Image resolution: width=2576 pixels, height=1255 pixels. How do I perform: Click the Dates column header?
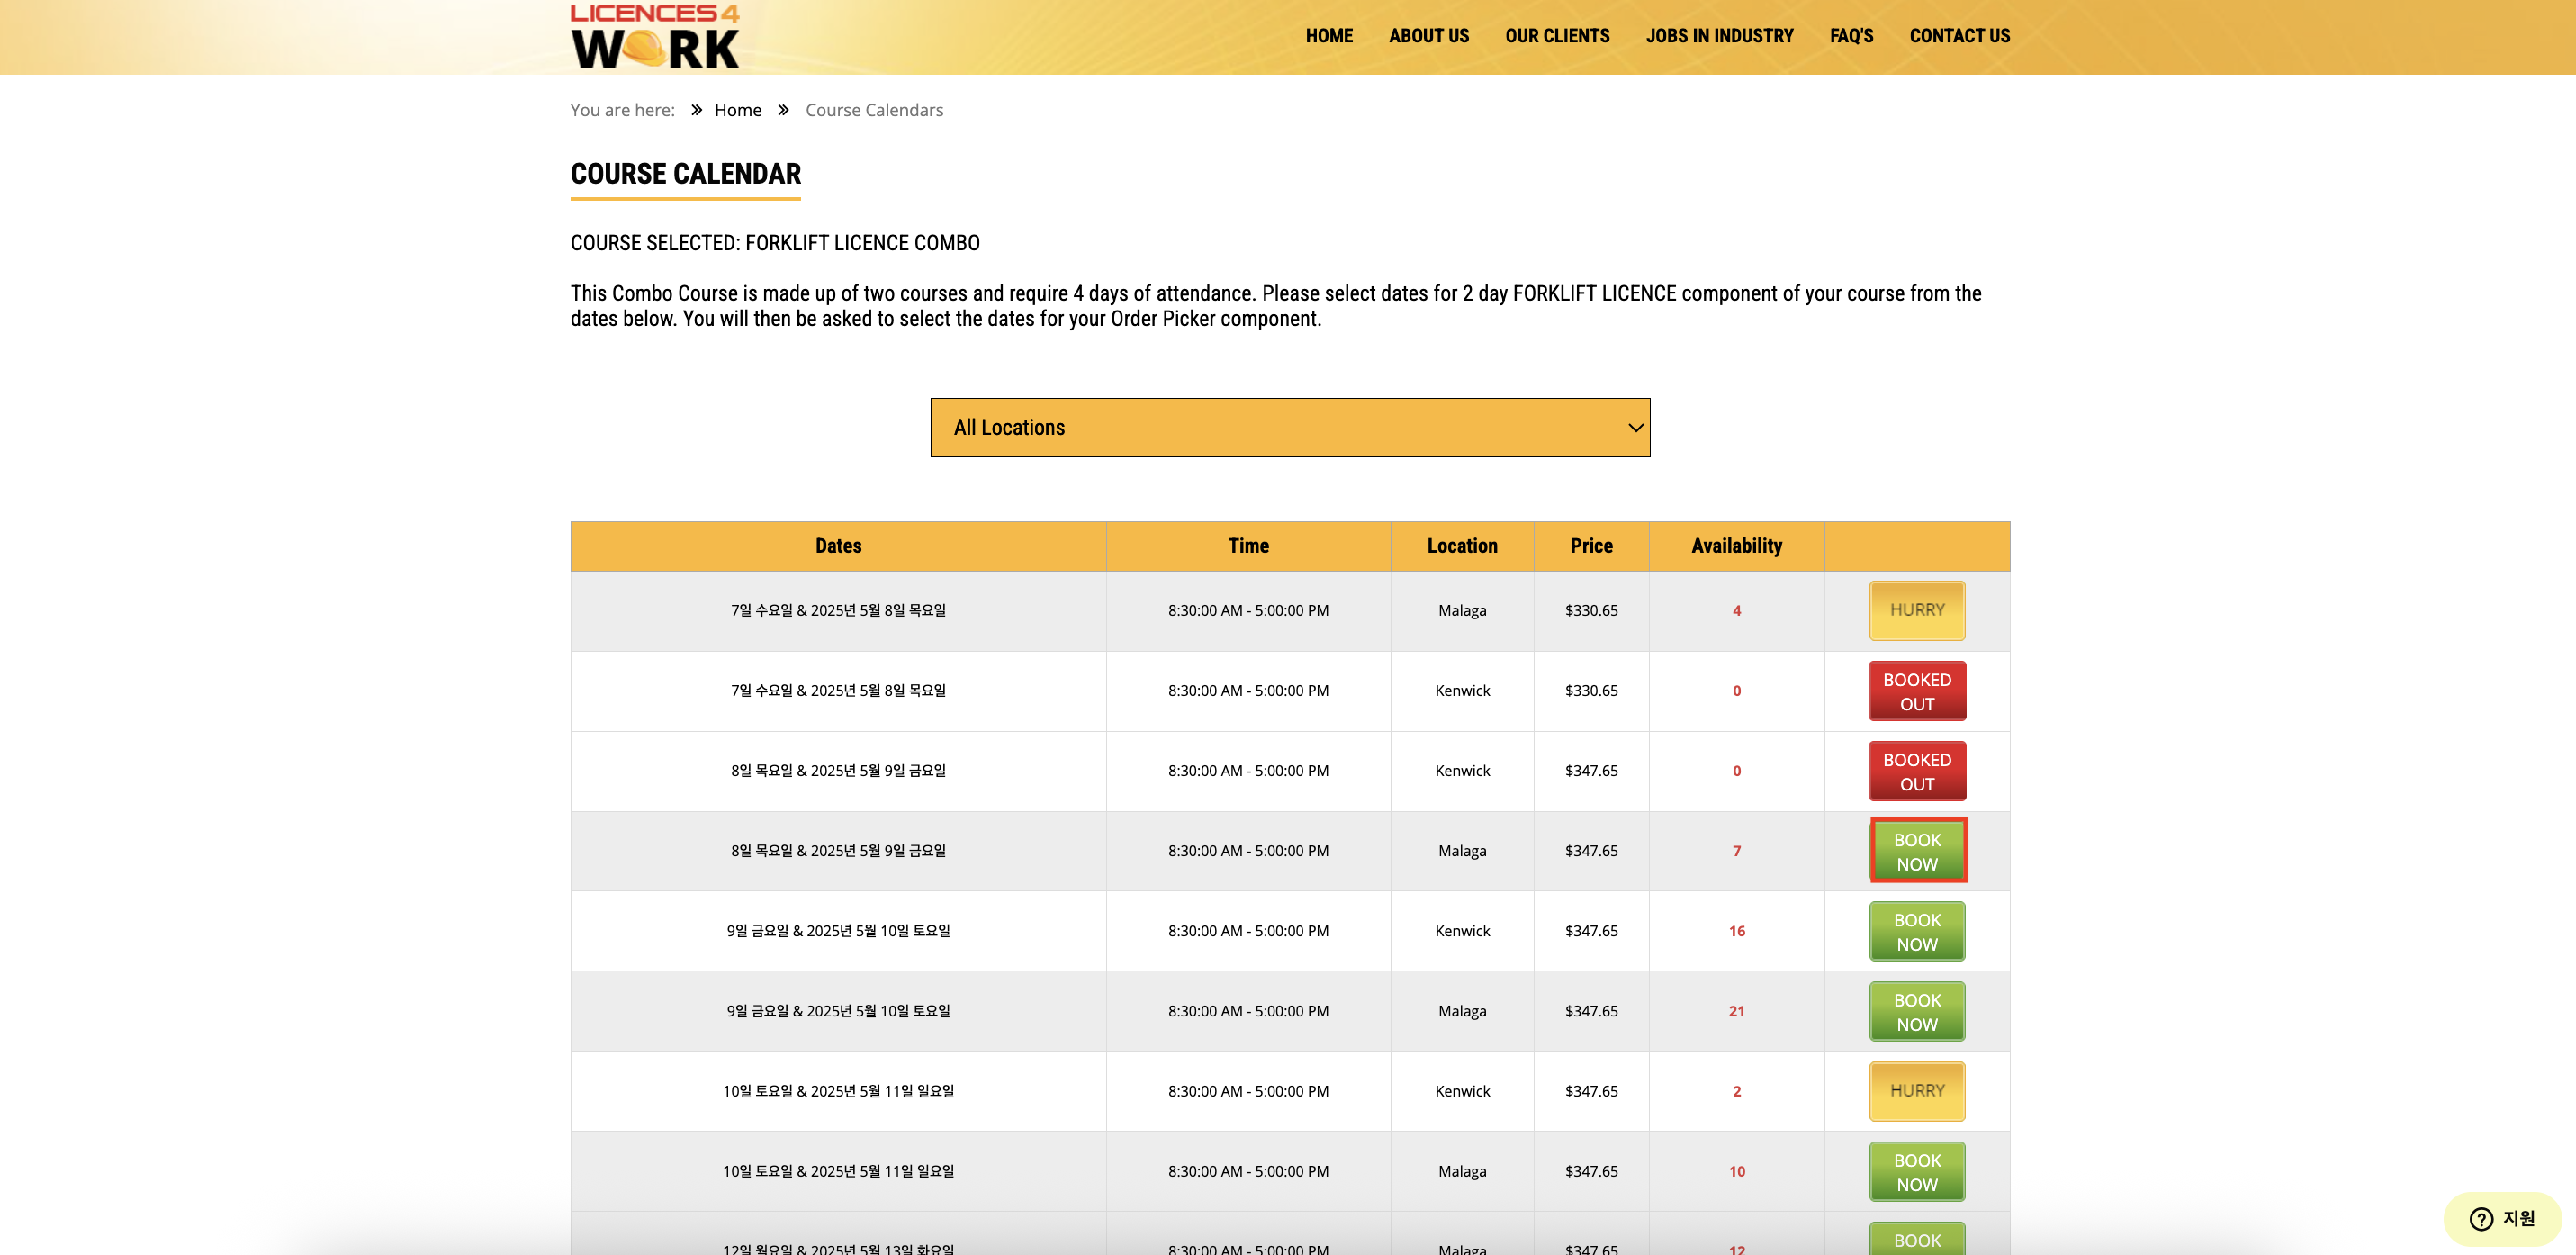[x=837, y=546]
